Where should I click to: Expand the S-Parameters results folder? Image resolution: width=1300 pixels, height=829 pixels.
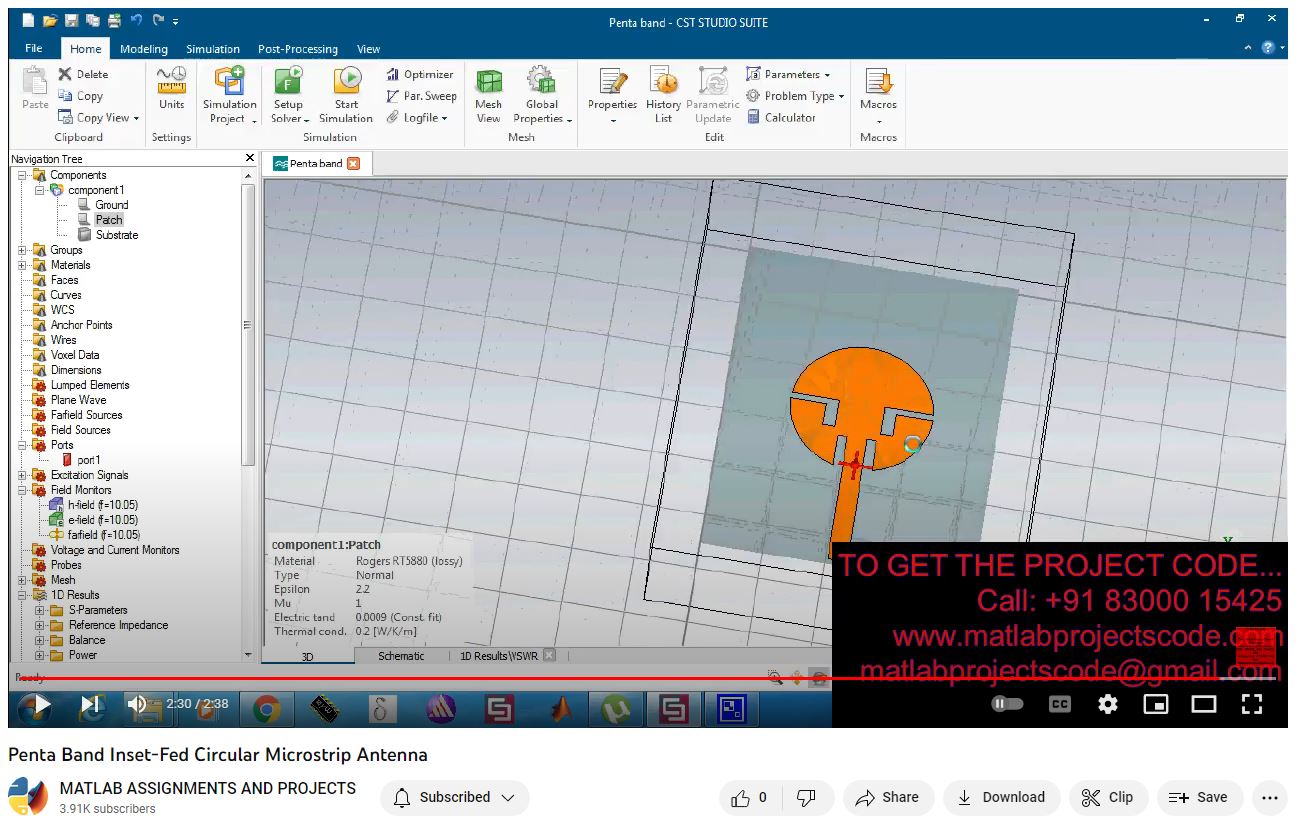coord(40,610)
